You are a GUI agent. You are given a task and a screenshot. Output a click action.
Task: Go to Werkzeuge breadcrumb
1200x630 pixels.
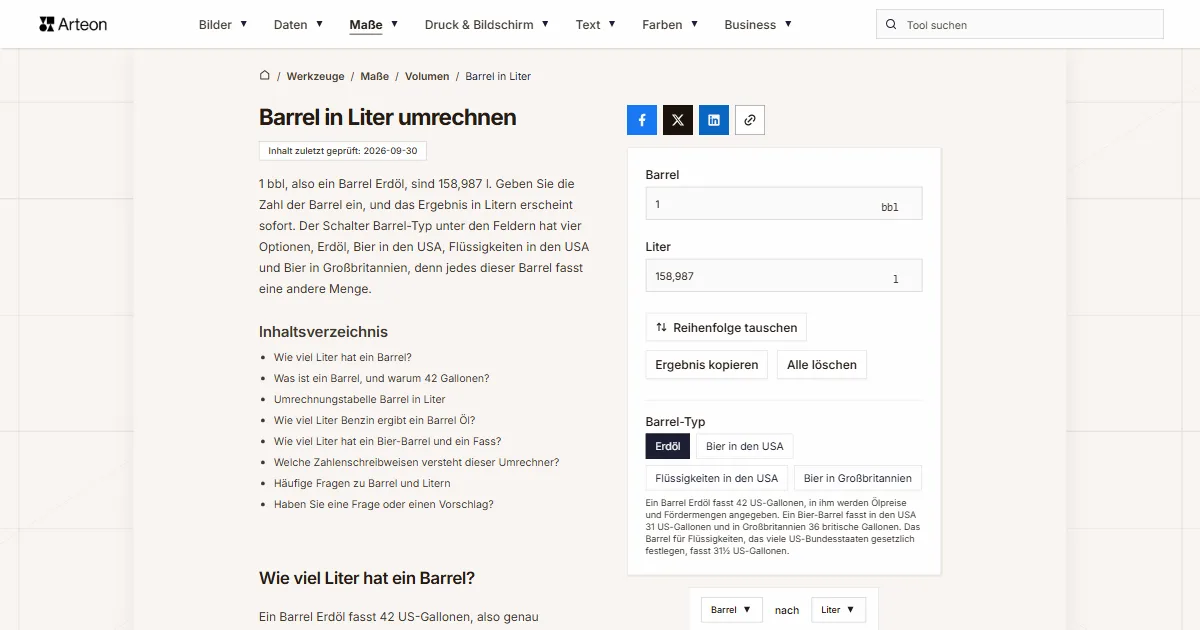point(315,76)
